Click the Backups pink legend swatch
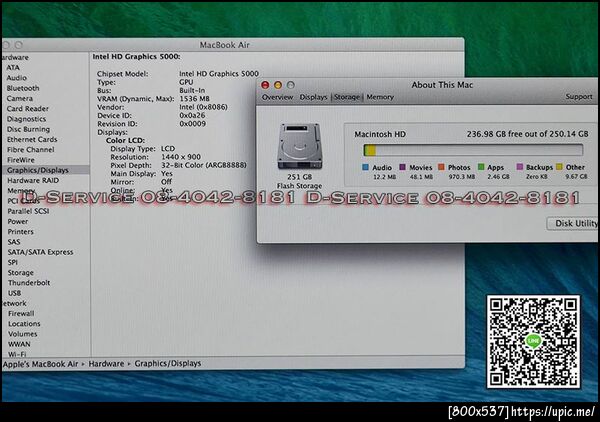 click(520, 167)
